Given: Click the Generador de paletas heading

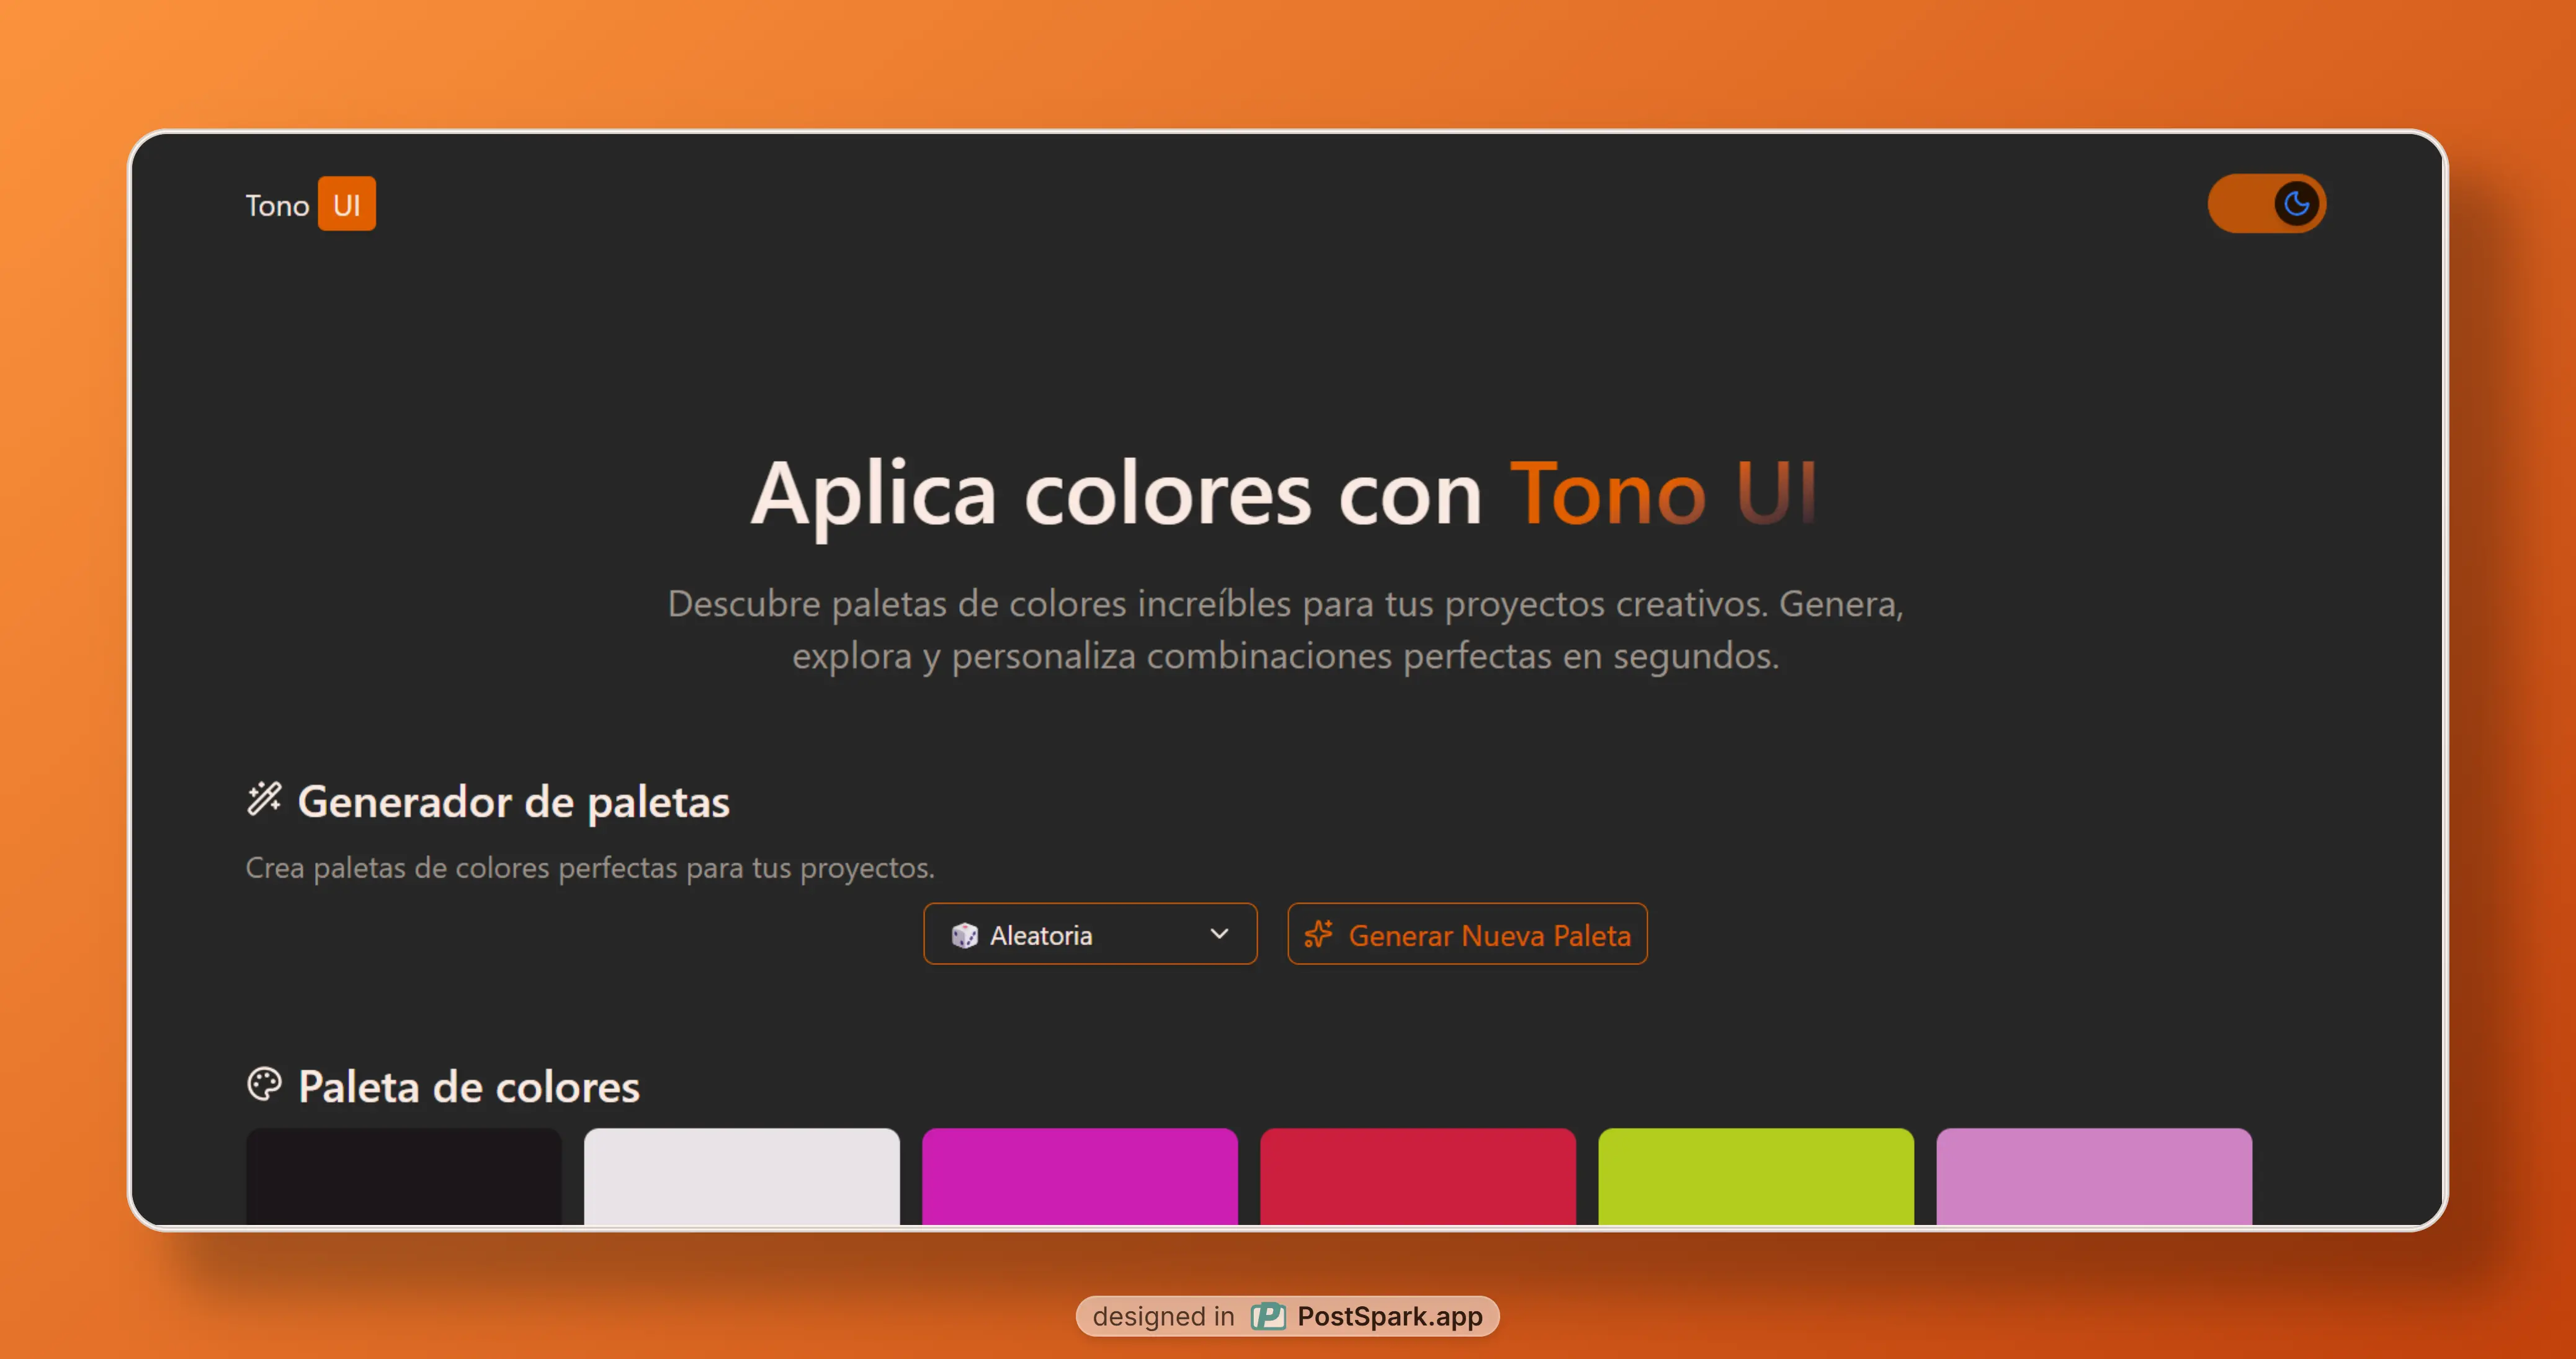Looking at the screenshot, I should (x=514, y=802).
